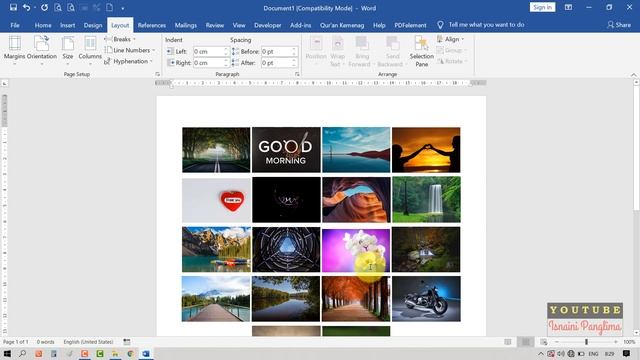Switch to Print Layout view
Screen dimensions: 640x360
tap(526, 342)
